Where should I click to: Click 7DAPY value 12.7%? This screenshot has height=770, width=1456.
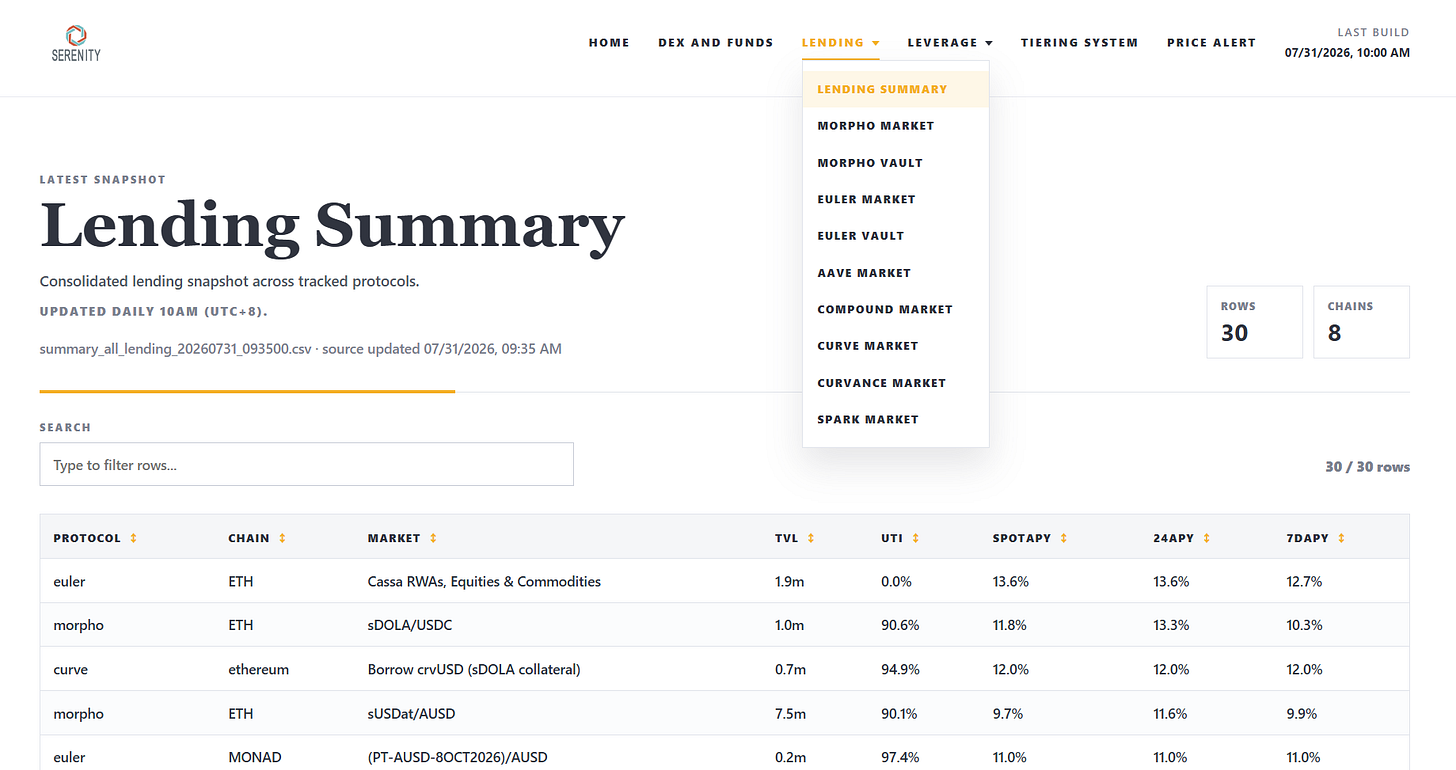1304,581
